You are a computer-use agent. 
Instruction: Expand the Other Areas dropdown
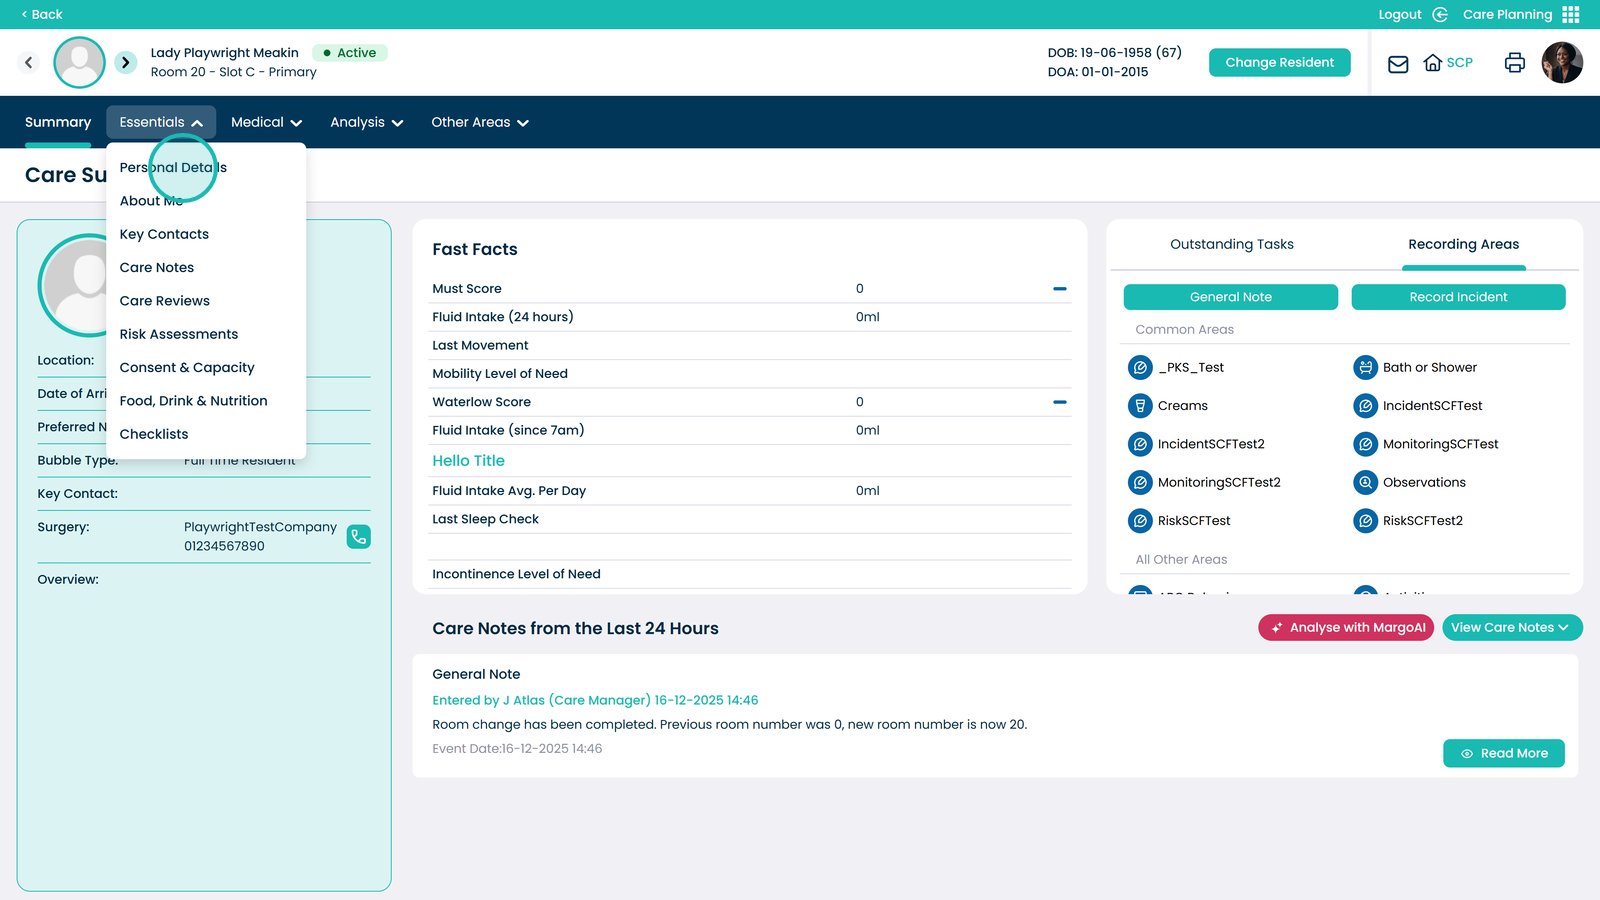point(479,123)
